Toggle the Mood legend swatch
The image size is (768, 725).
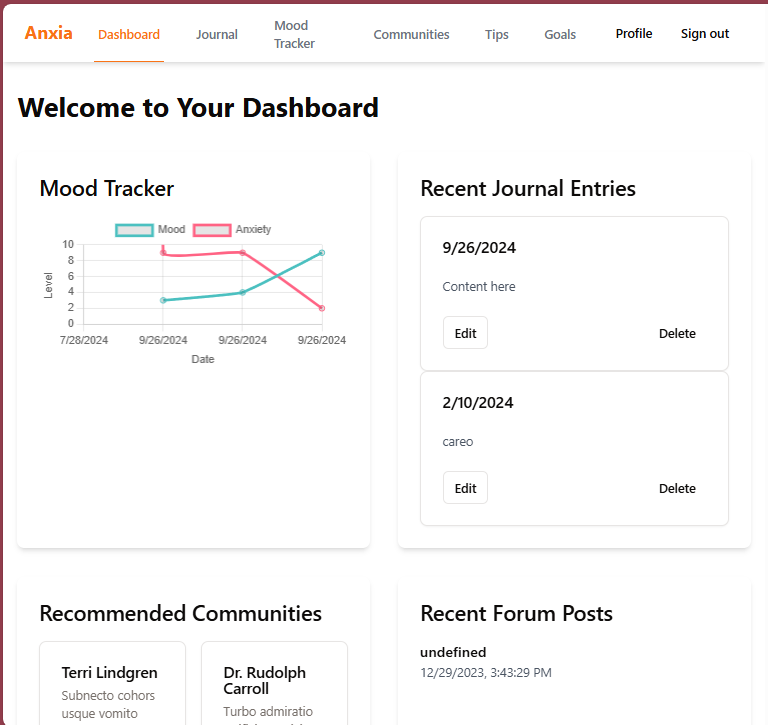[x=135, y=230]
